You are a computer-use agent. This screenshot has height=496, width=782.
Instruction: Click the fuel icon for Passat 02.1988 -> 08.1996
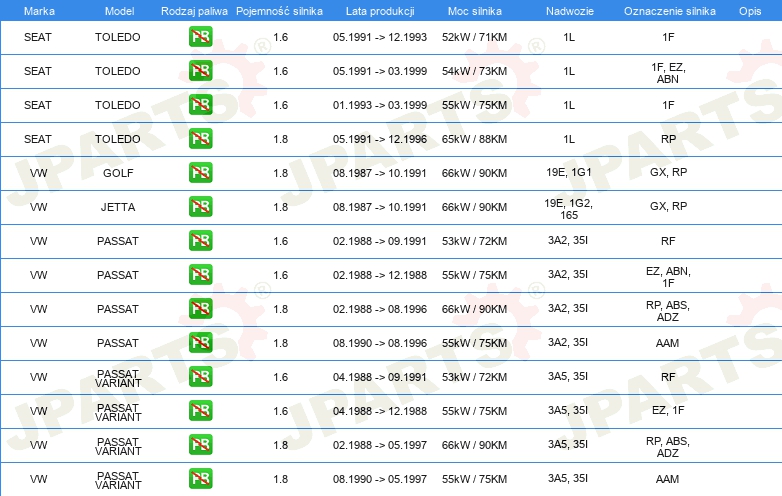(200, 309)
